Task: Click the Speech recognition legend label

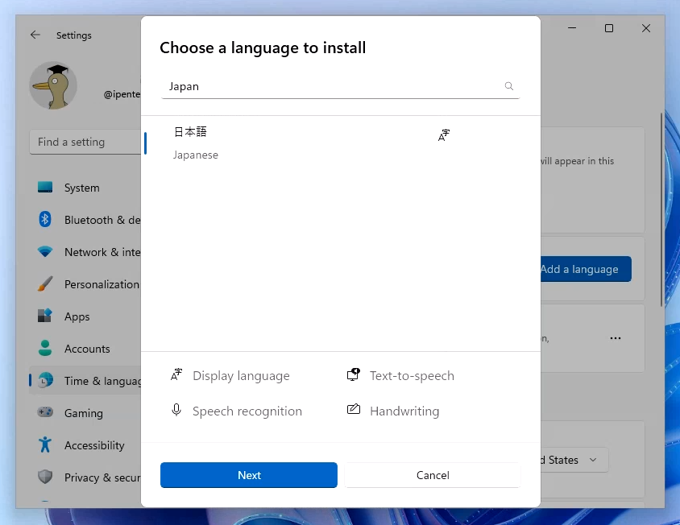Action: (247, 411)
